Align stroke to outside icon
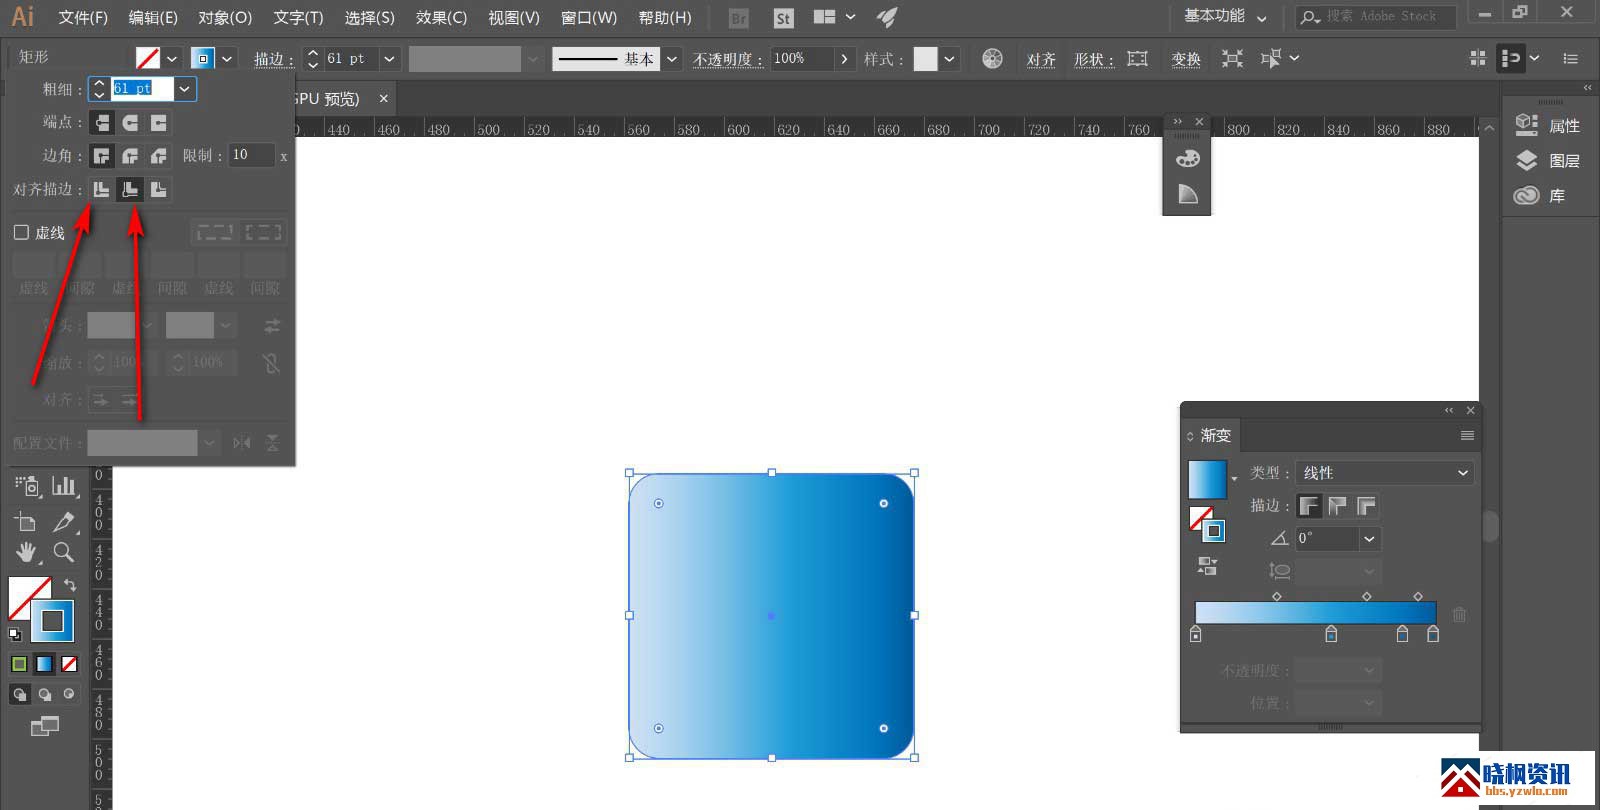This screenshot has height=810, width=1600. coord(158,189)
